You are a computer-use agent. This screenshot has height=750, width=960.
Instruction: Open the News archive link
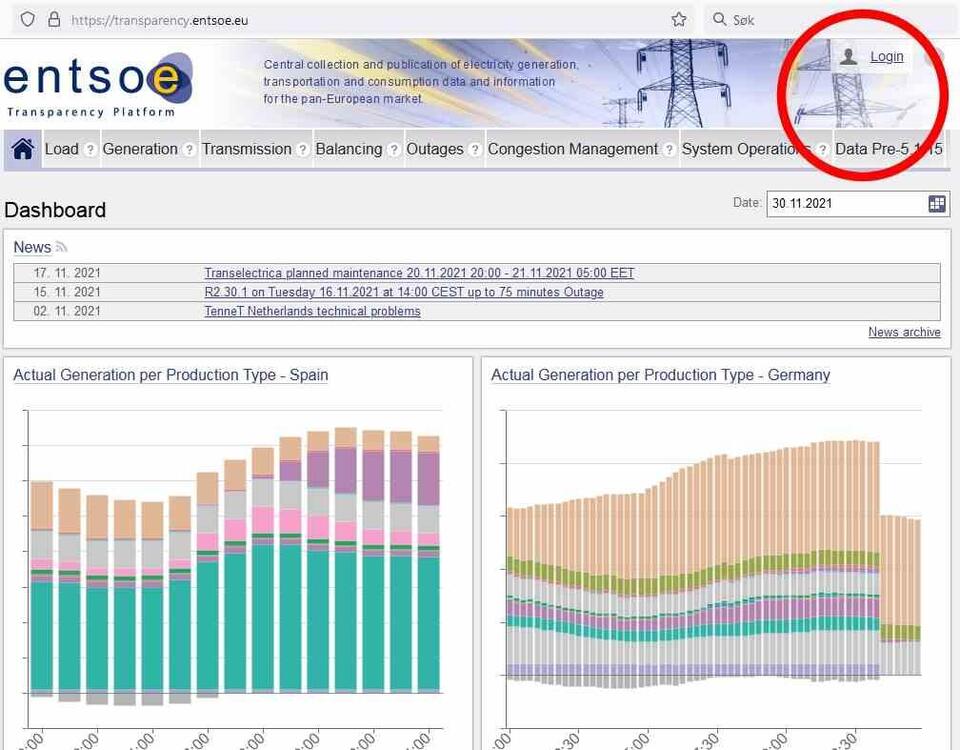pos(904,332)
